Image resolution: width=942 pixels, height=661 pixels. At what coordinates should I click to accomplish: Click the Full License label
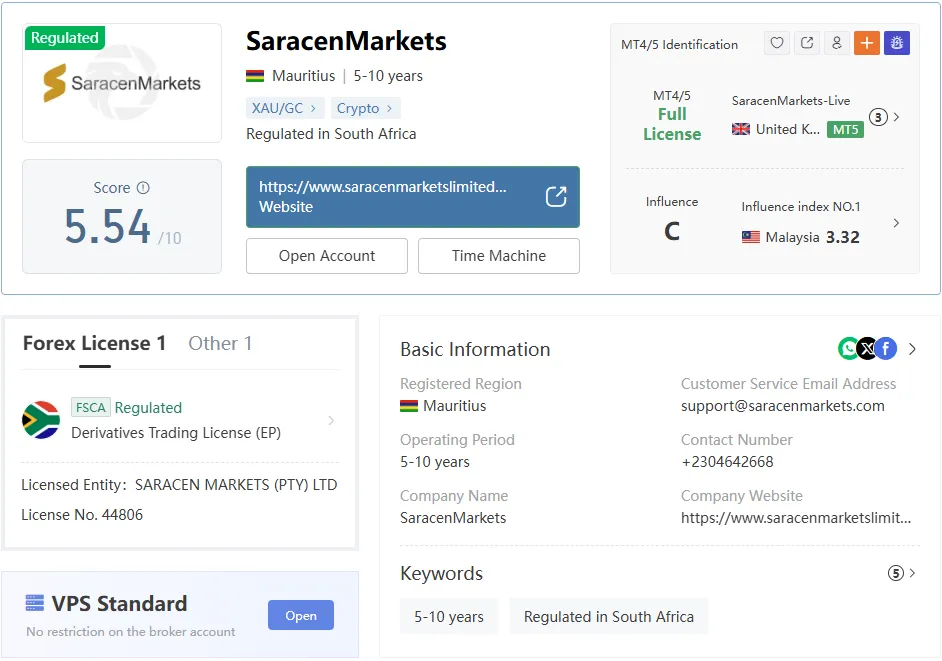pyautogui.click(x=672, y=124)
